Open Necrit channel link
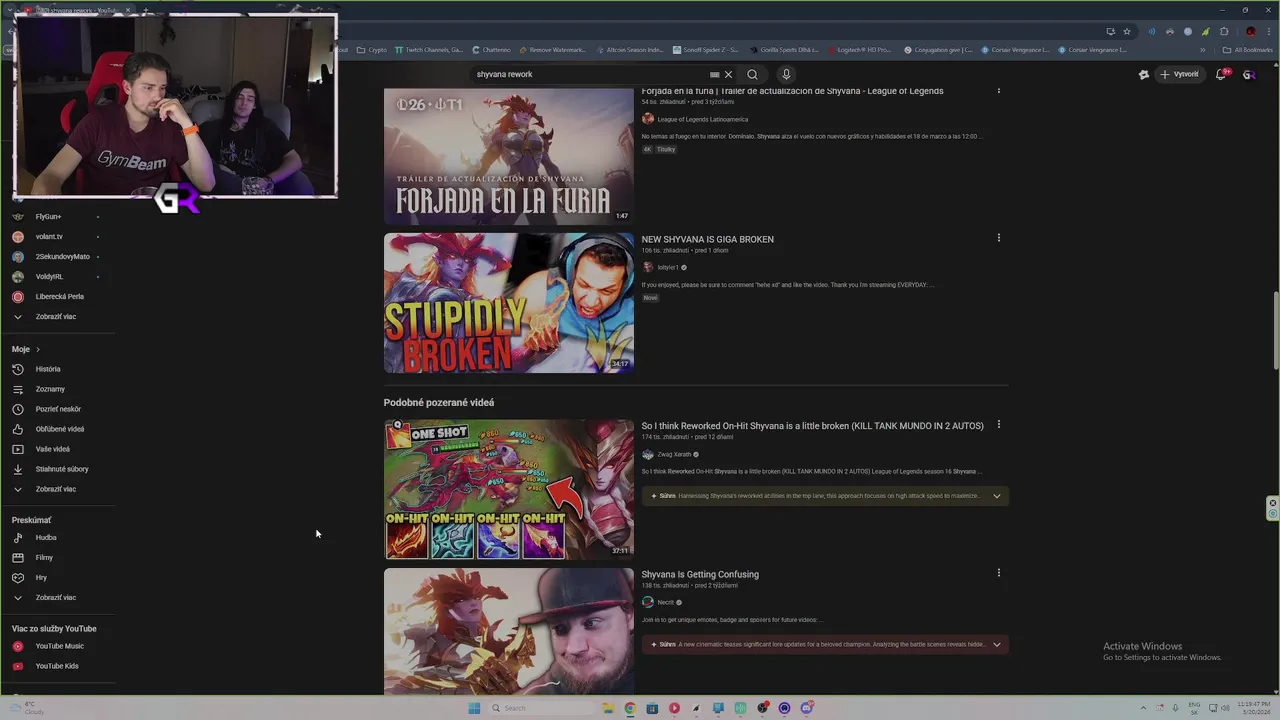The height and width of the screenshot is (720, 1280). click(x=665, y=603)
